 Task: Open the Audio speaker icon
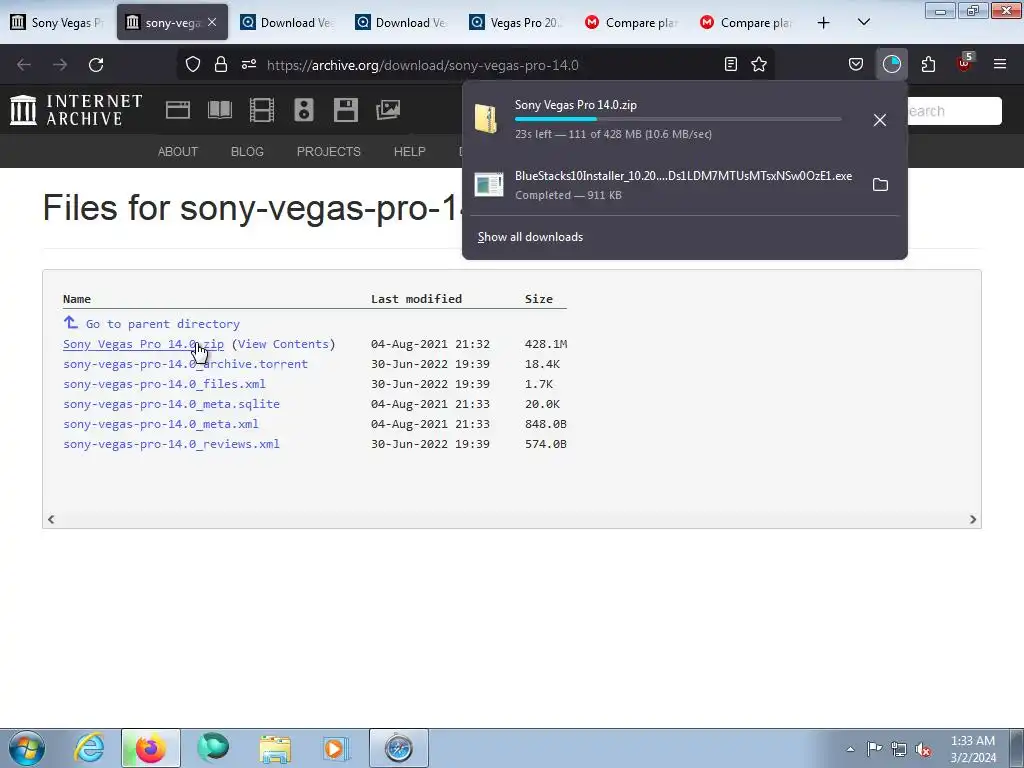[x=304, y=110]
